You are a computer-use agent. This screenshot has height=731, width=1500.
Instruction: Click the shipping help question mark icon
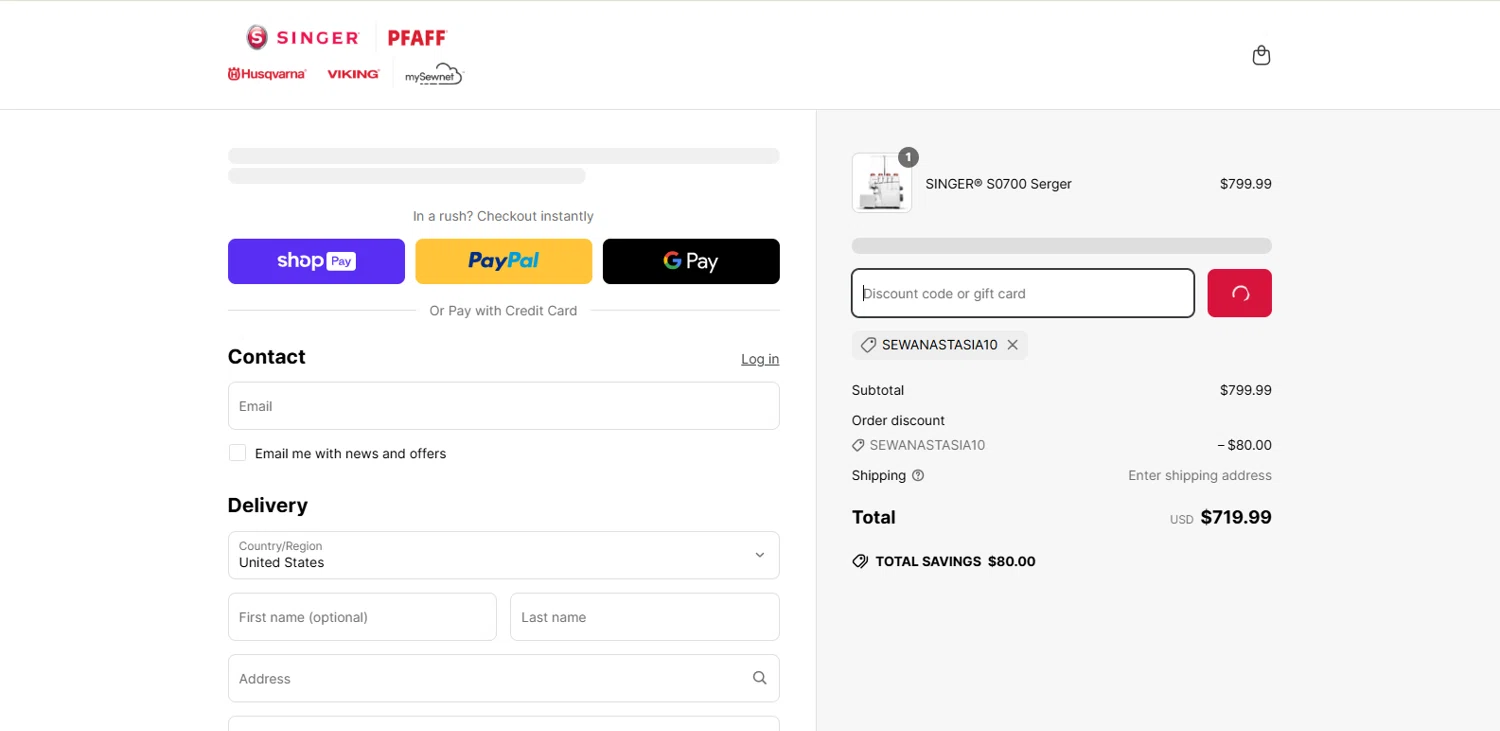(918, 476)
